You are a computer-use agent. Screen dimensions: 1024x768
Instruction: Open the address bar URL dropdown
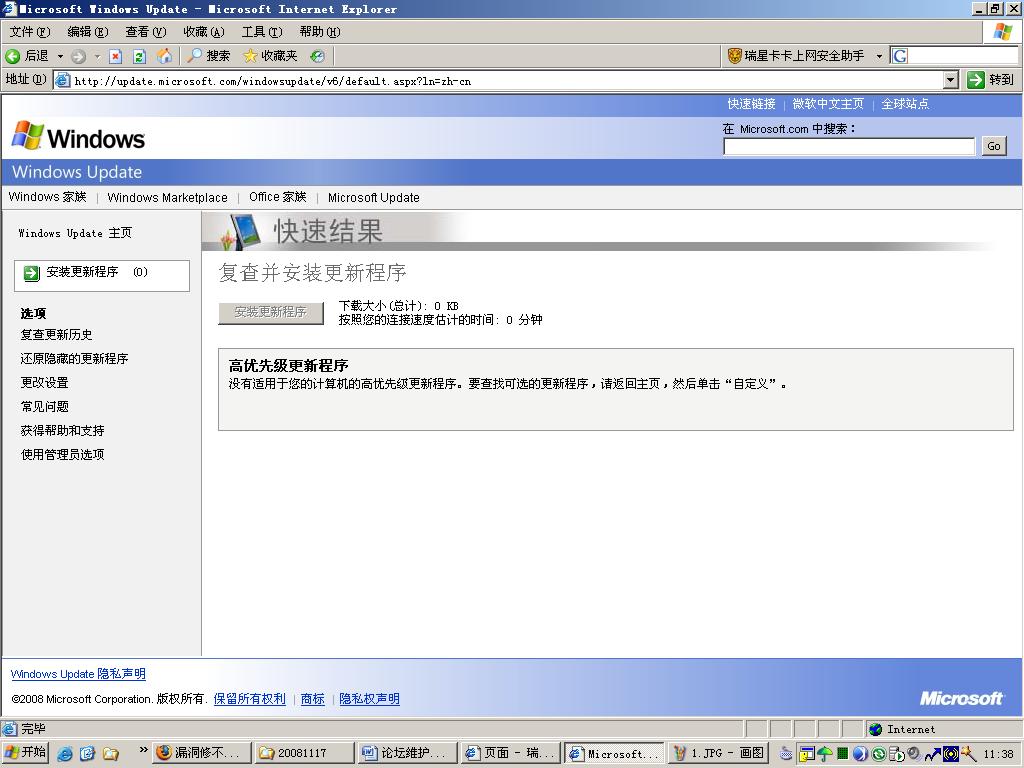951,80
